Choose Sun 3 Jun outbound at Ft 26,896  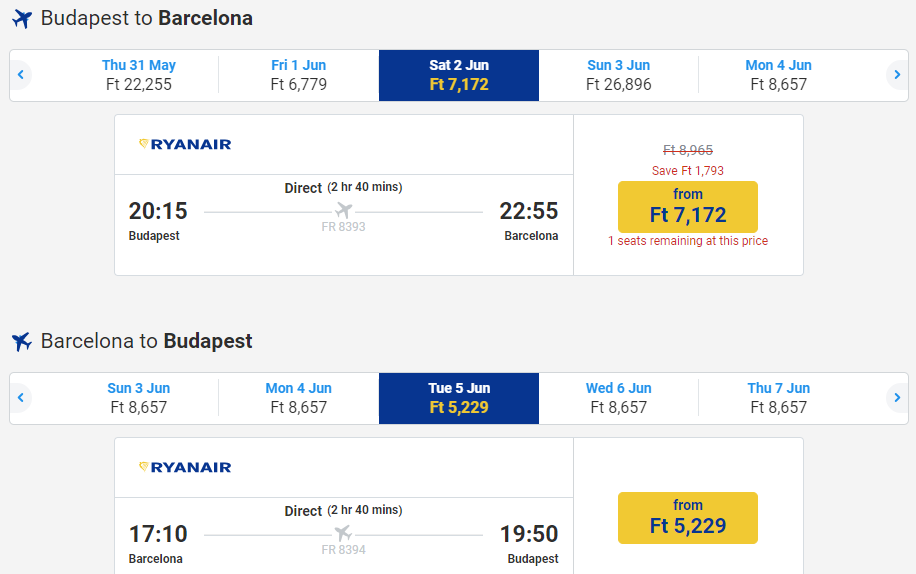(618, 75)
